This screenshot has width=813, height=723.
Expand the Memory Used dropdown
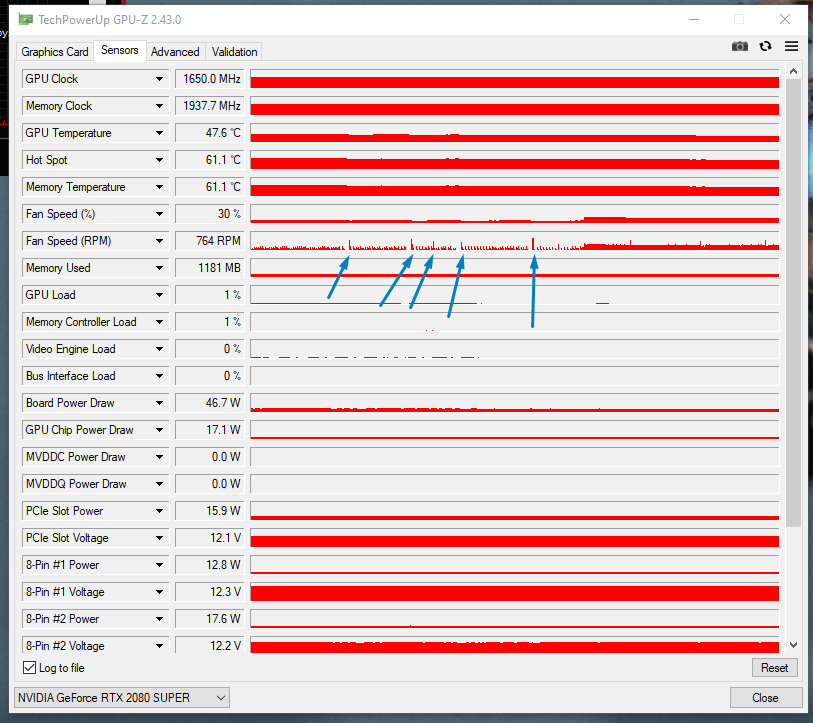pyautogui.click(x=159, y=268)
